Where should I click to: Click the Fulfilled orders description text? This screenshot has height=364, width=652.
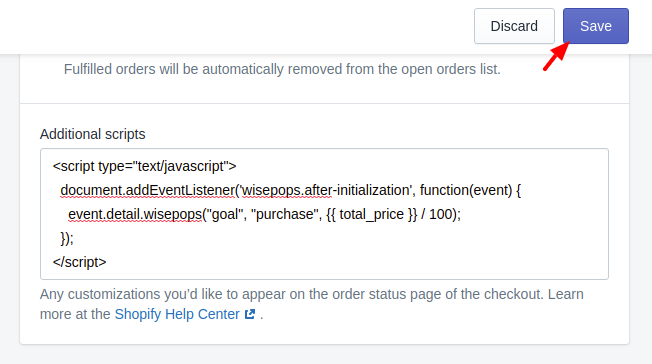(282, 69)
